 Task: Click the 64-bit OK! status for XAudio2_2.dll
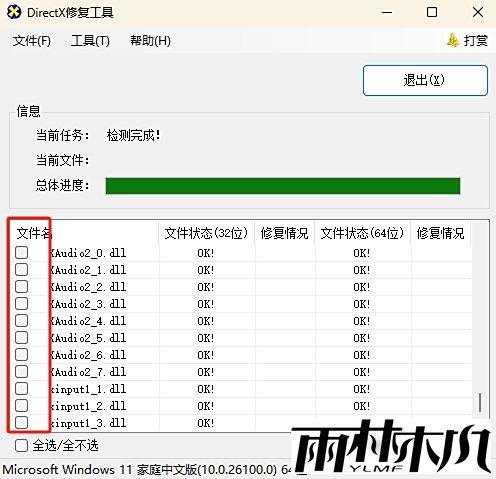[362, 287]
